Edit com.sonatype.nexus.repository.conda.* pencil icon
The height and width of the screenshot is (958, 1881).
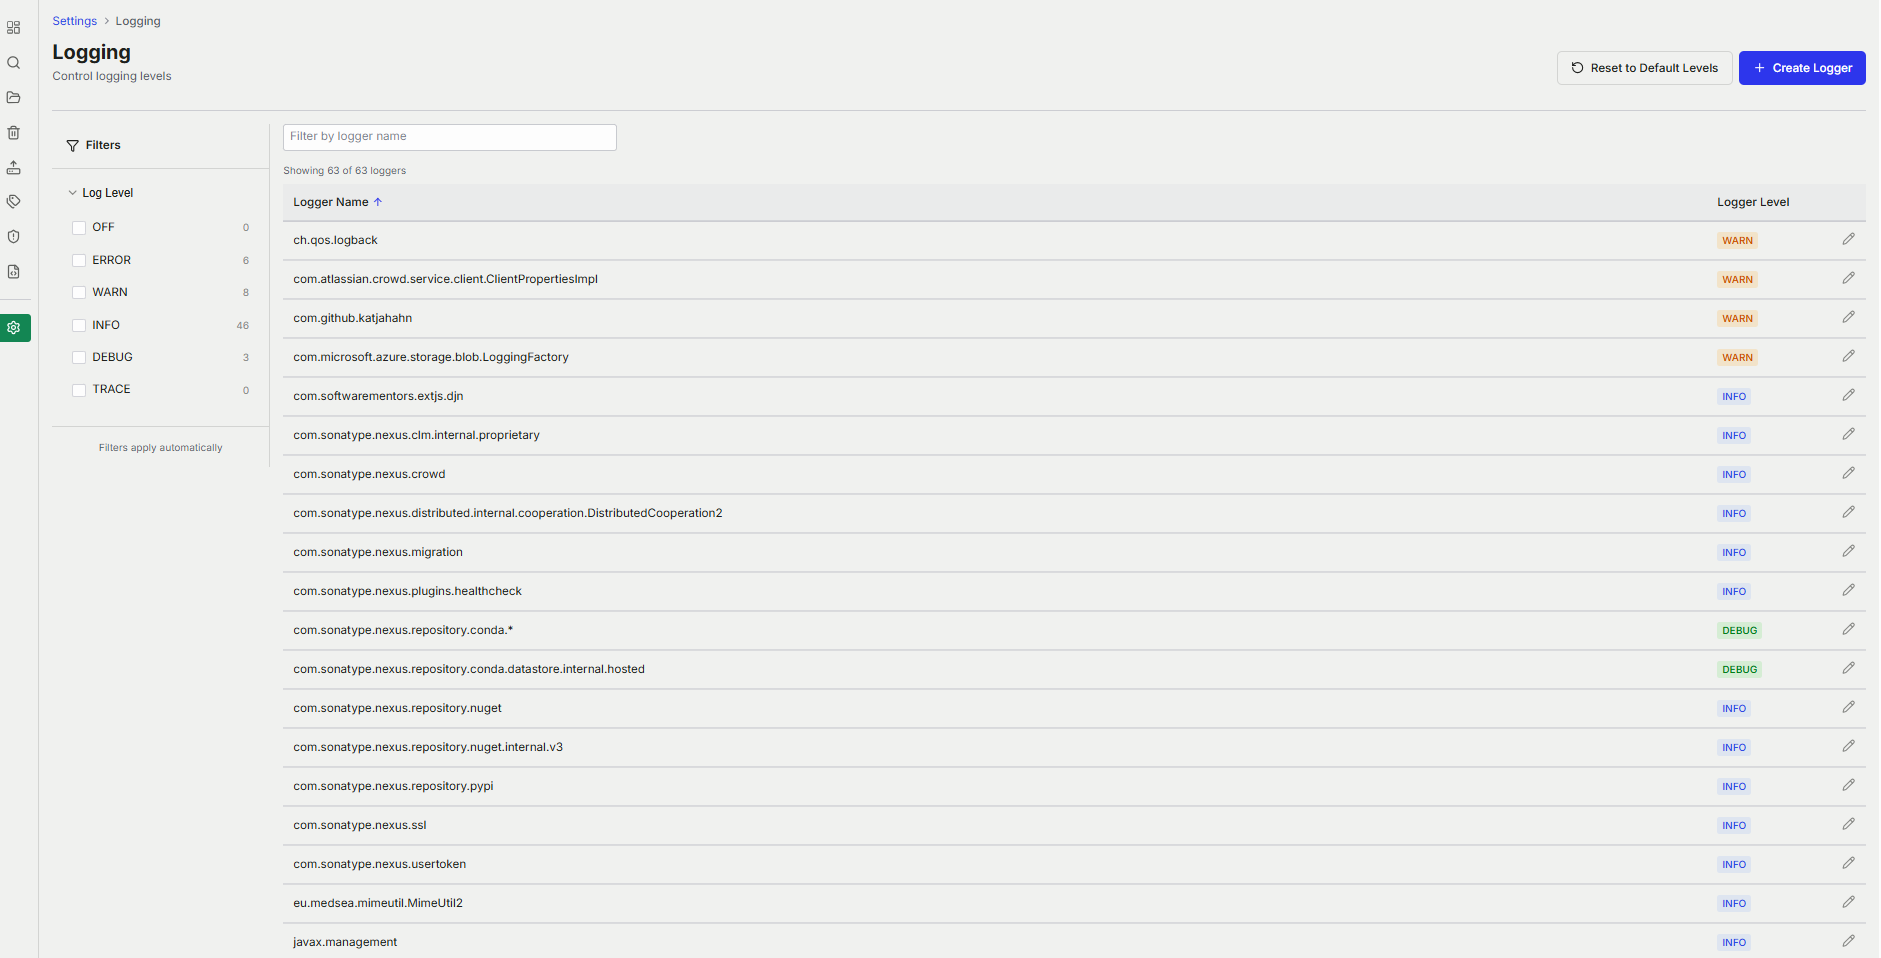[1848, 629]
